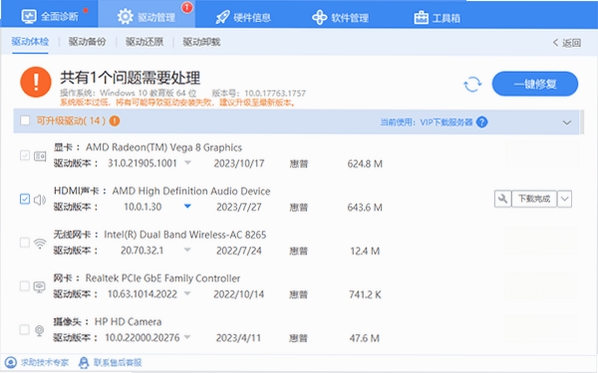Click HP HD Camera device name
Viewport: 598px width, 373px height.
[x=128, y=322]
